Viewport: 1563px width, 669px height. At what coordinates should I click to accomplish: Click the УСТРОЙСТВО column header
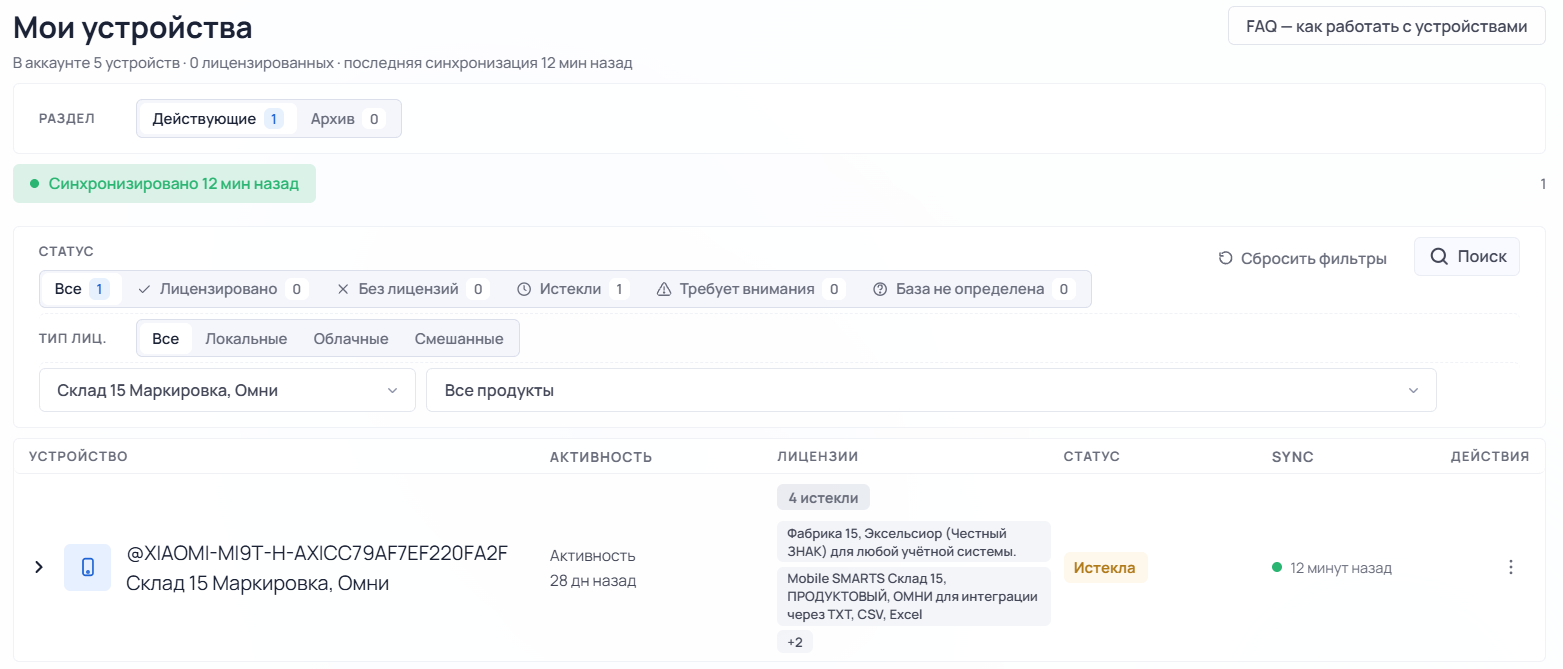click(x=78, y=456)
